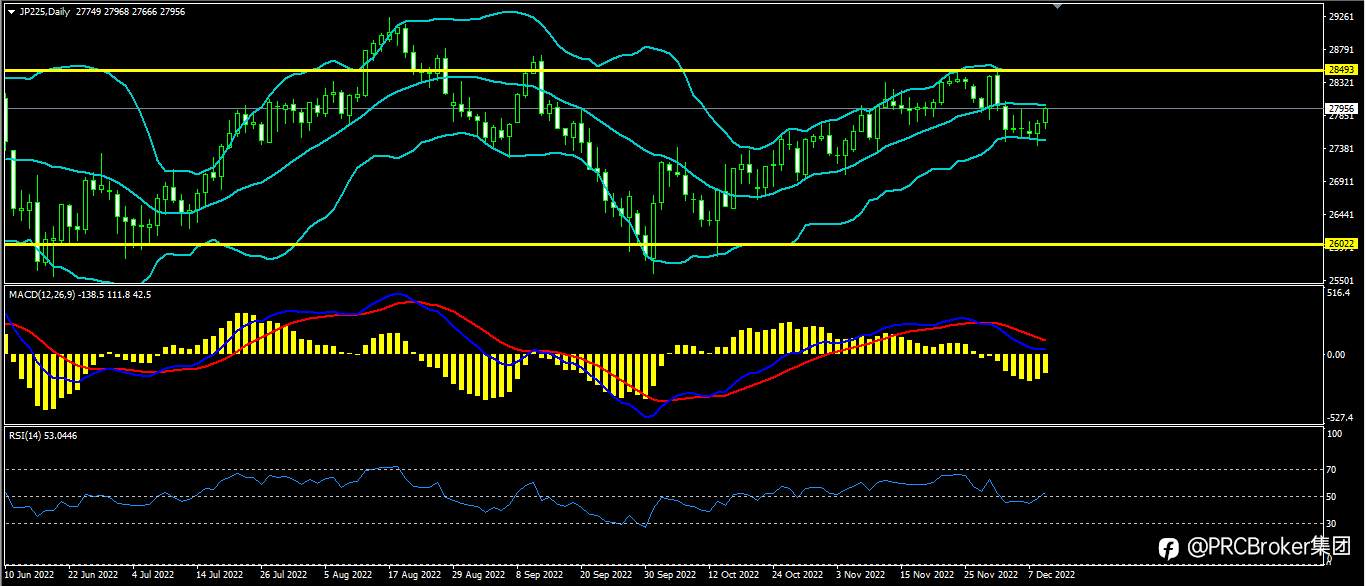
Task: Click the 8 Sep 2022 date label
Action: pyautogui.click(x=540, y=575)
